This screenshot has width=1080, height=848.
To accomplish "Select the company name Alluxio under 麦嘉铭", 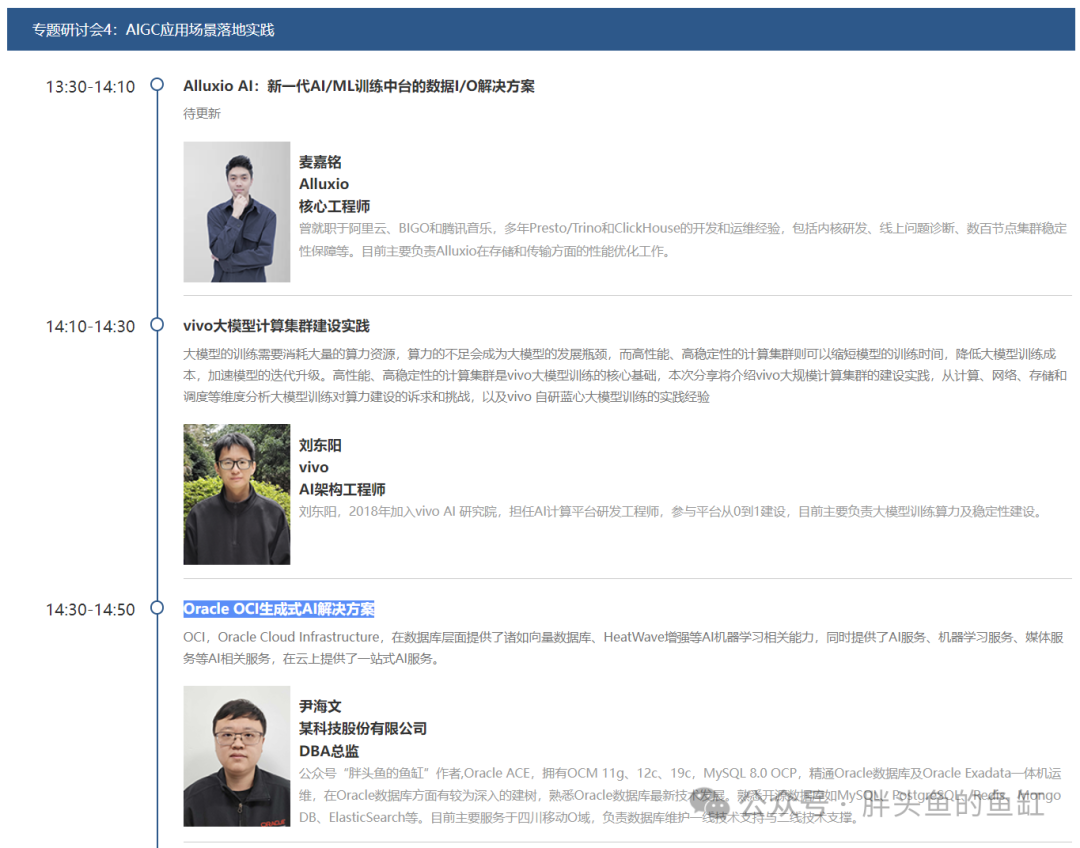I will pos(324,184).
